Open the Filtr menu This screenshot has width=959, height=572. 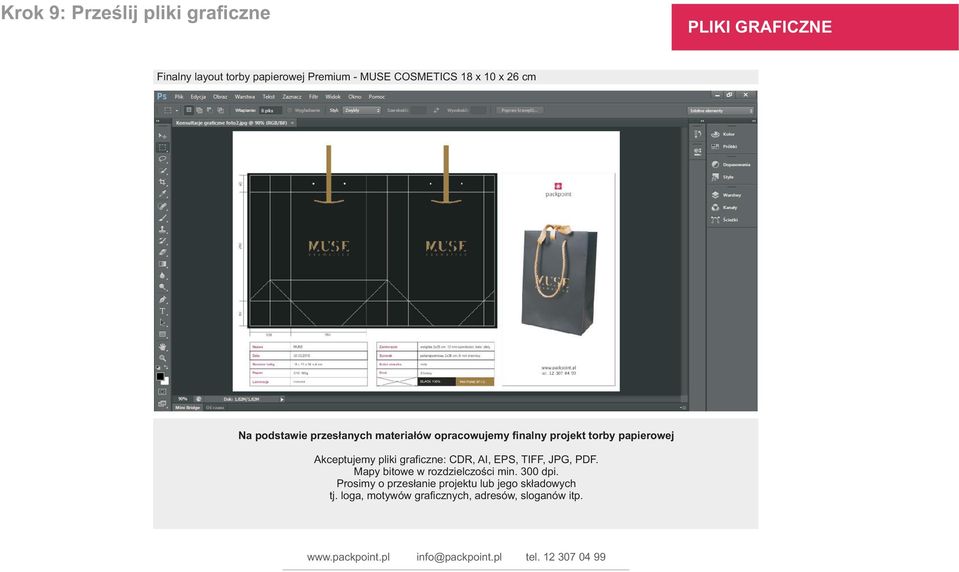click(313, 97)
